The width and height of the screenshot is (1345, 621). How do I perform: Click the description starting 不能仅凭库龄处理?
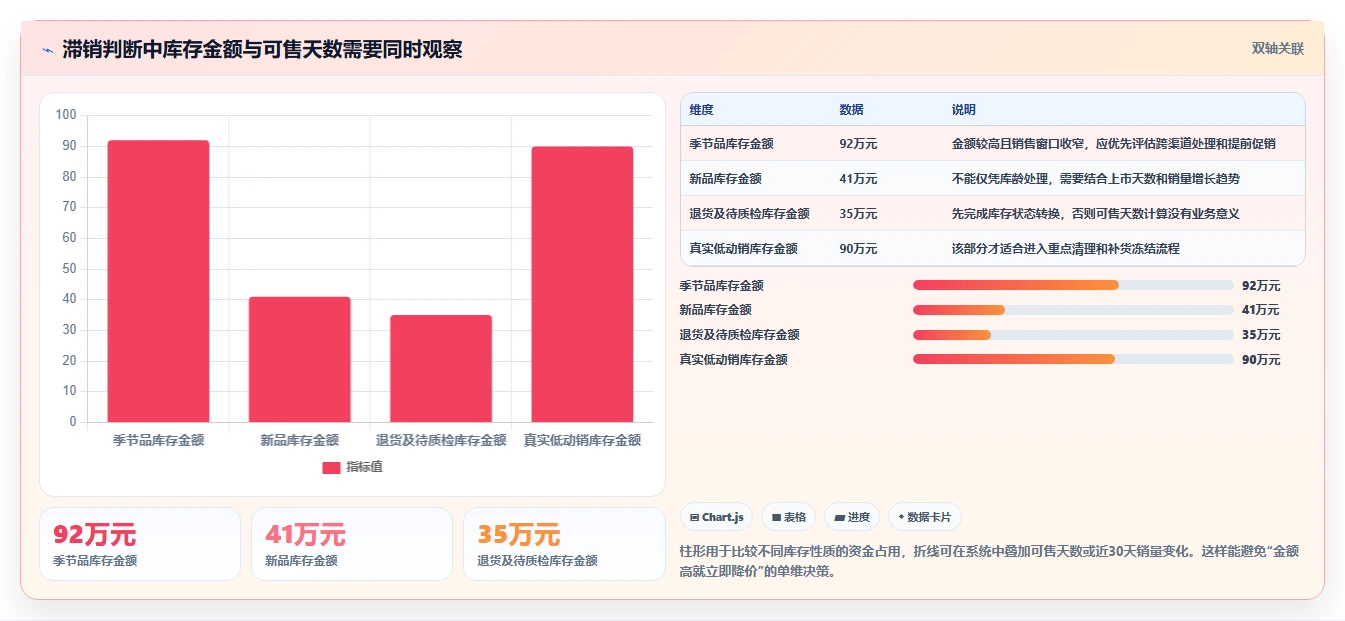coord(1096,179)
